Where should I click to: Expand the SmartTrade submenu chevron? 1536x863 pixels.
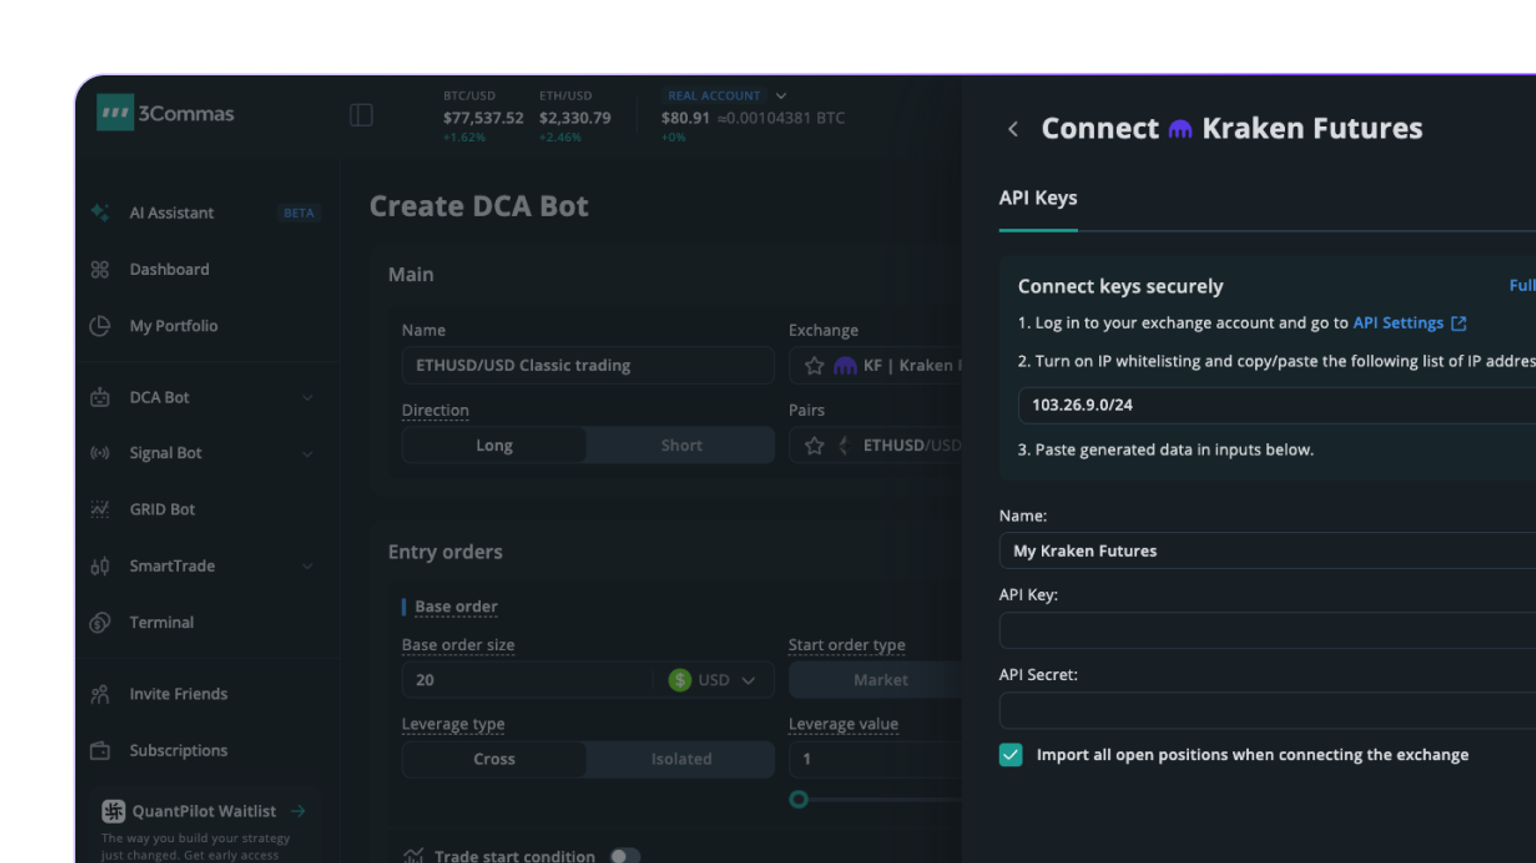(x=307, y=566)
